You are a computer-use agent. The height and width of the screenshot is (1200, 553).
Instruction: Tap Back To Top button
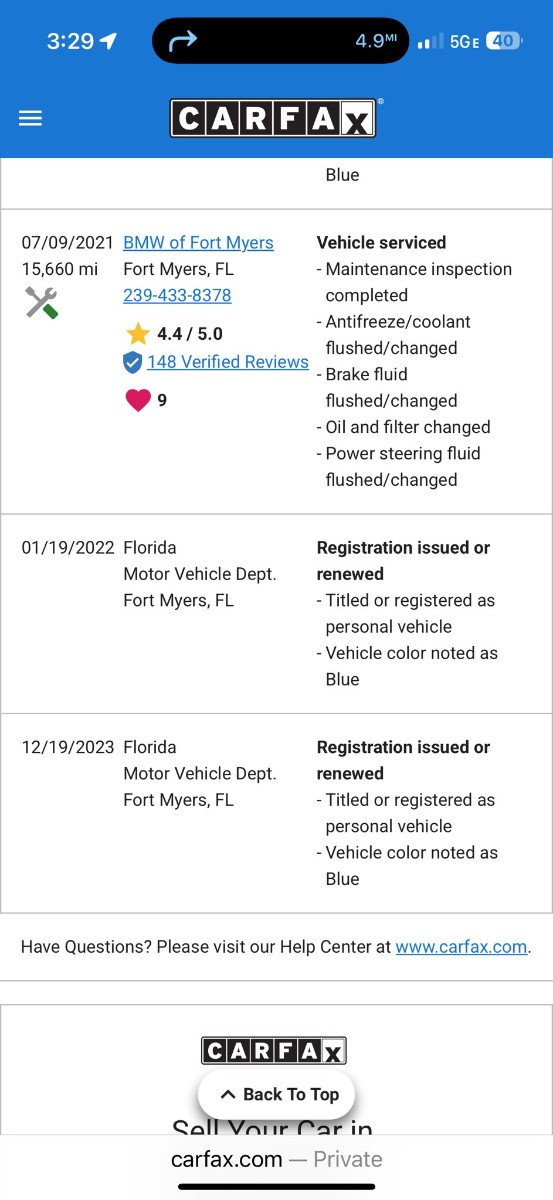pyautogui.click(x=276, y=1094)
